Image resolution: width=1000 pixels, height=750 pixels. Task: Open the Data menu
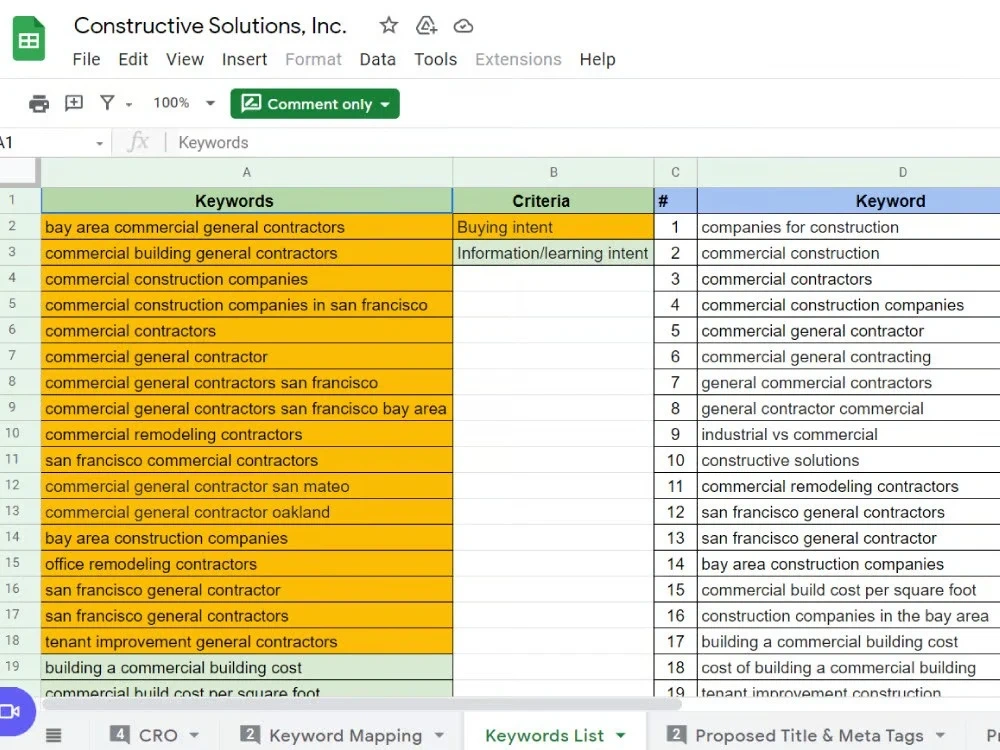coord(378,59)
